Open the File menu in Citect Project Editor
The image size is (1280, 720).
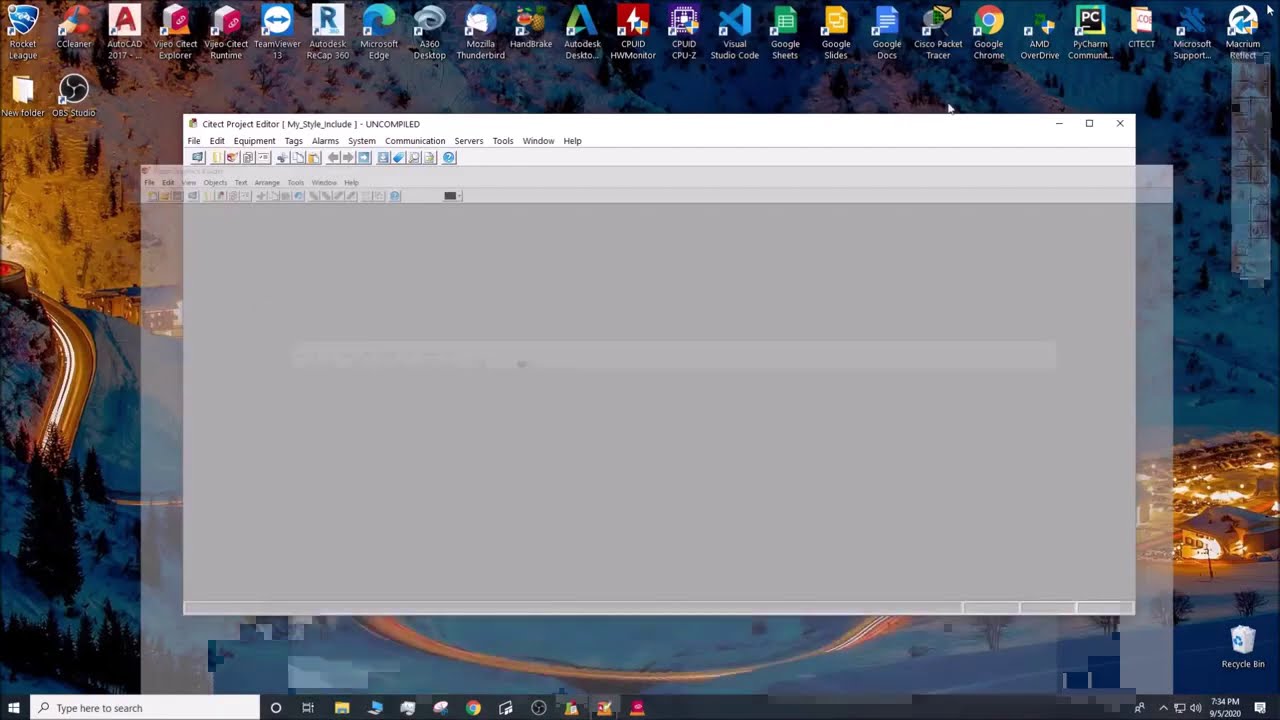[x=194, y=141]
